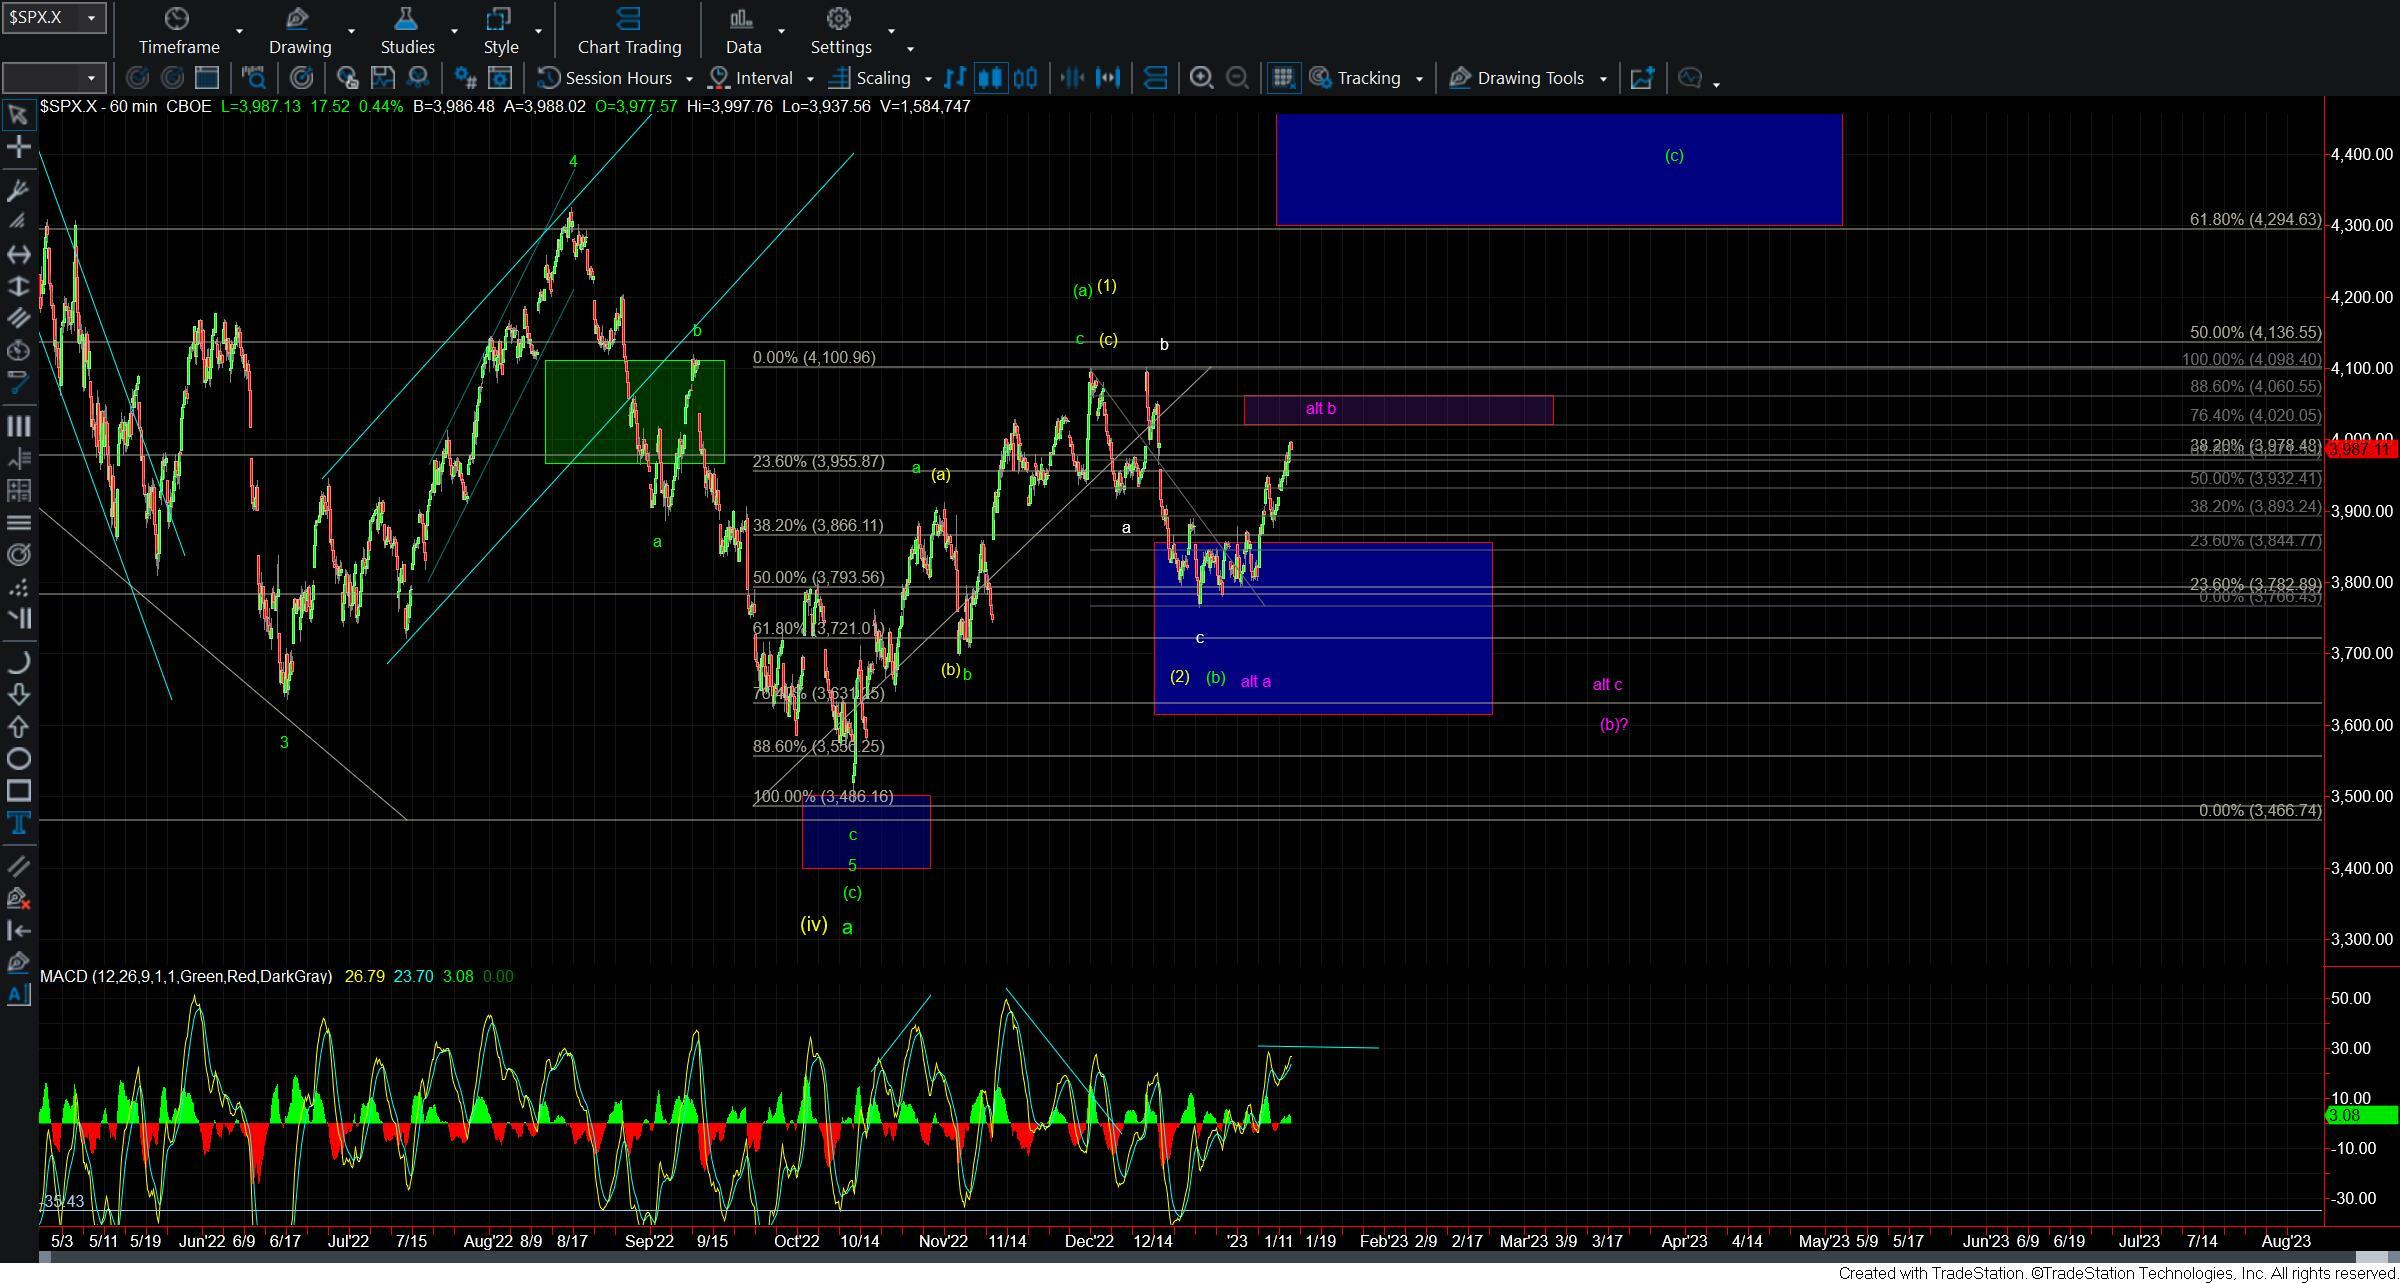Viewport: 2400px width, 1283px height.
Task: Click the blue target refresh icon
Action: tap(301, 78)
